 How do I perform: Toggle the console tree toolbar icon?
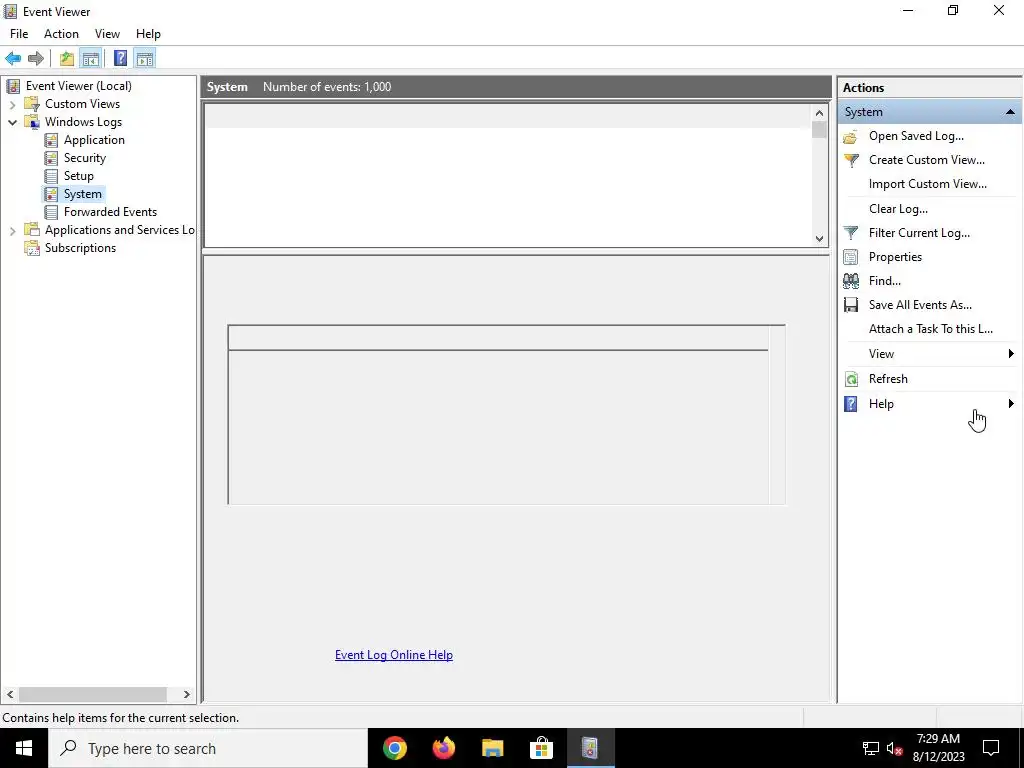tap(90, 59)
